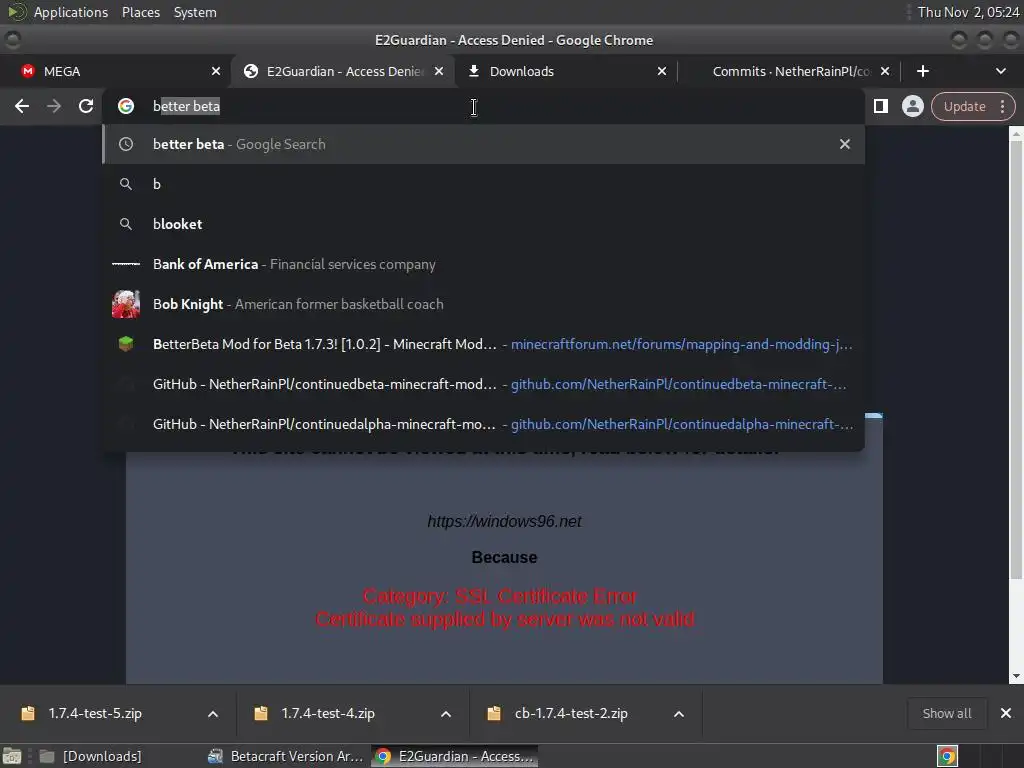Screen dimensions: 1024x768
Task: Close the MEGA tab
Action: coord(216,71)
